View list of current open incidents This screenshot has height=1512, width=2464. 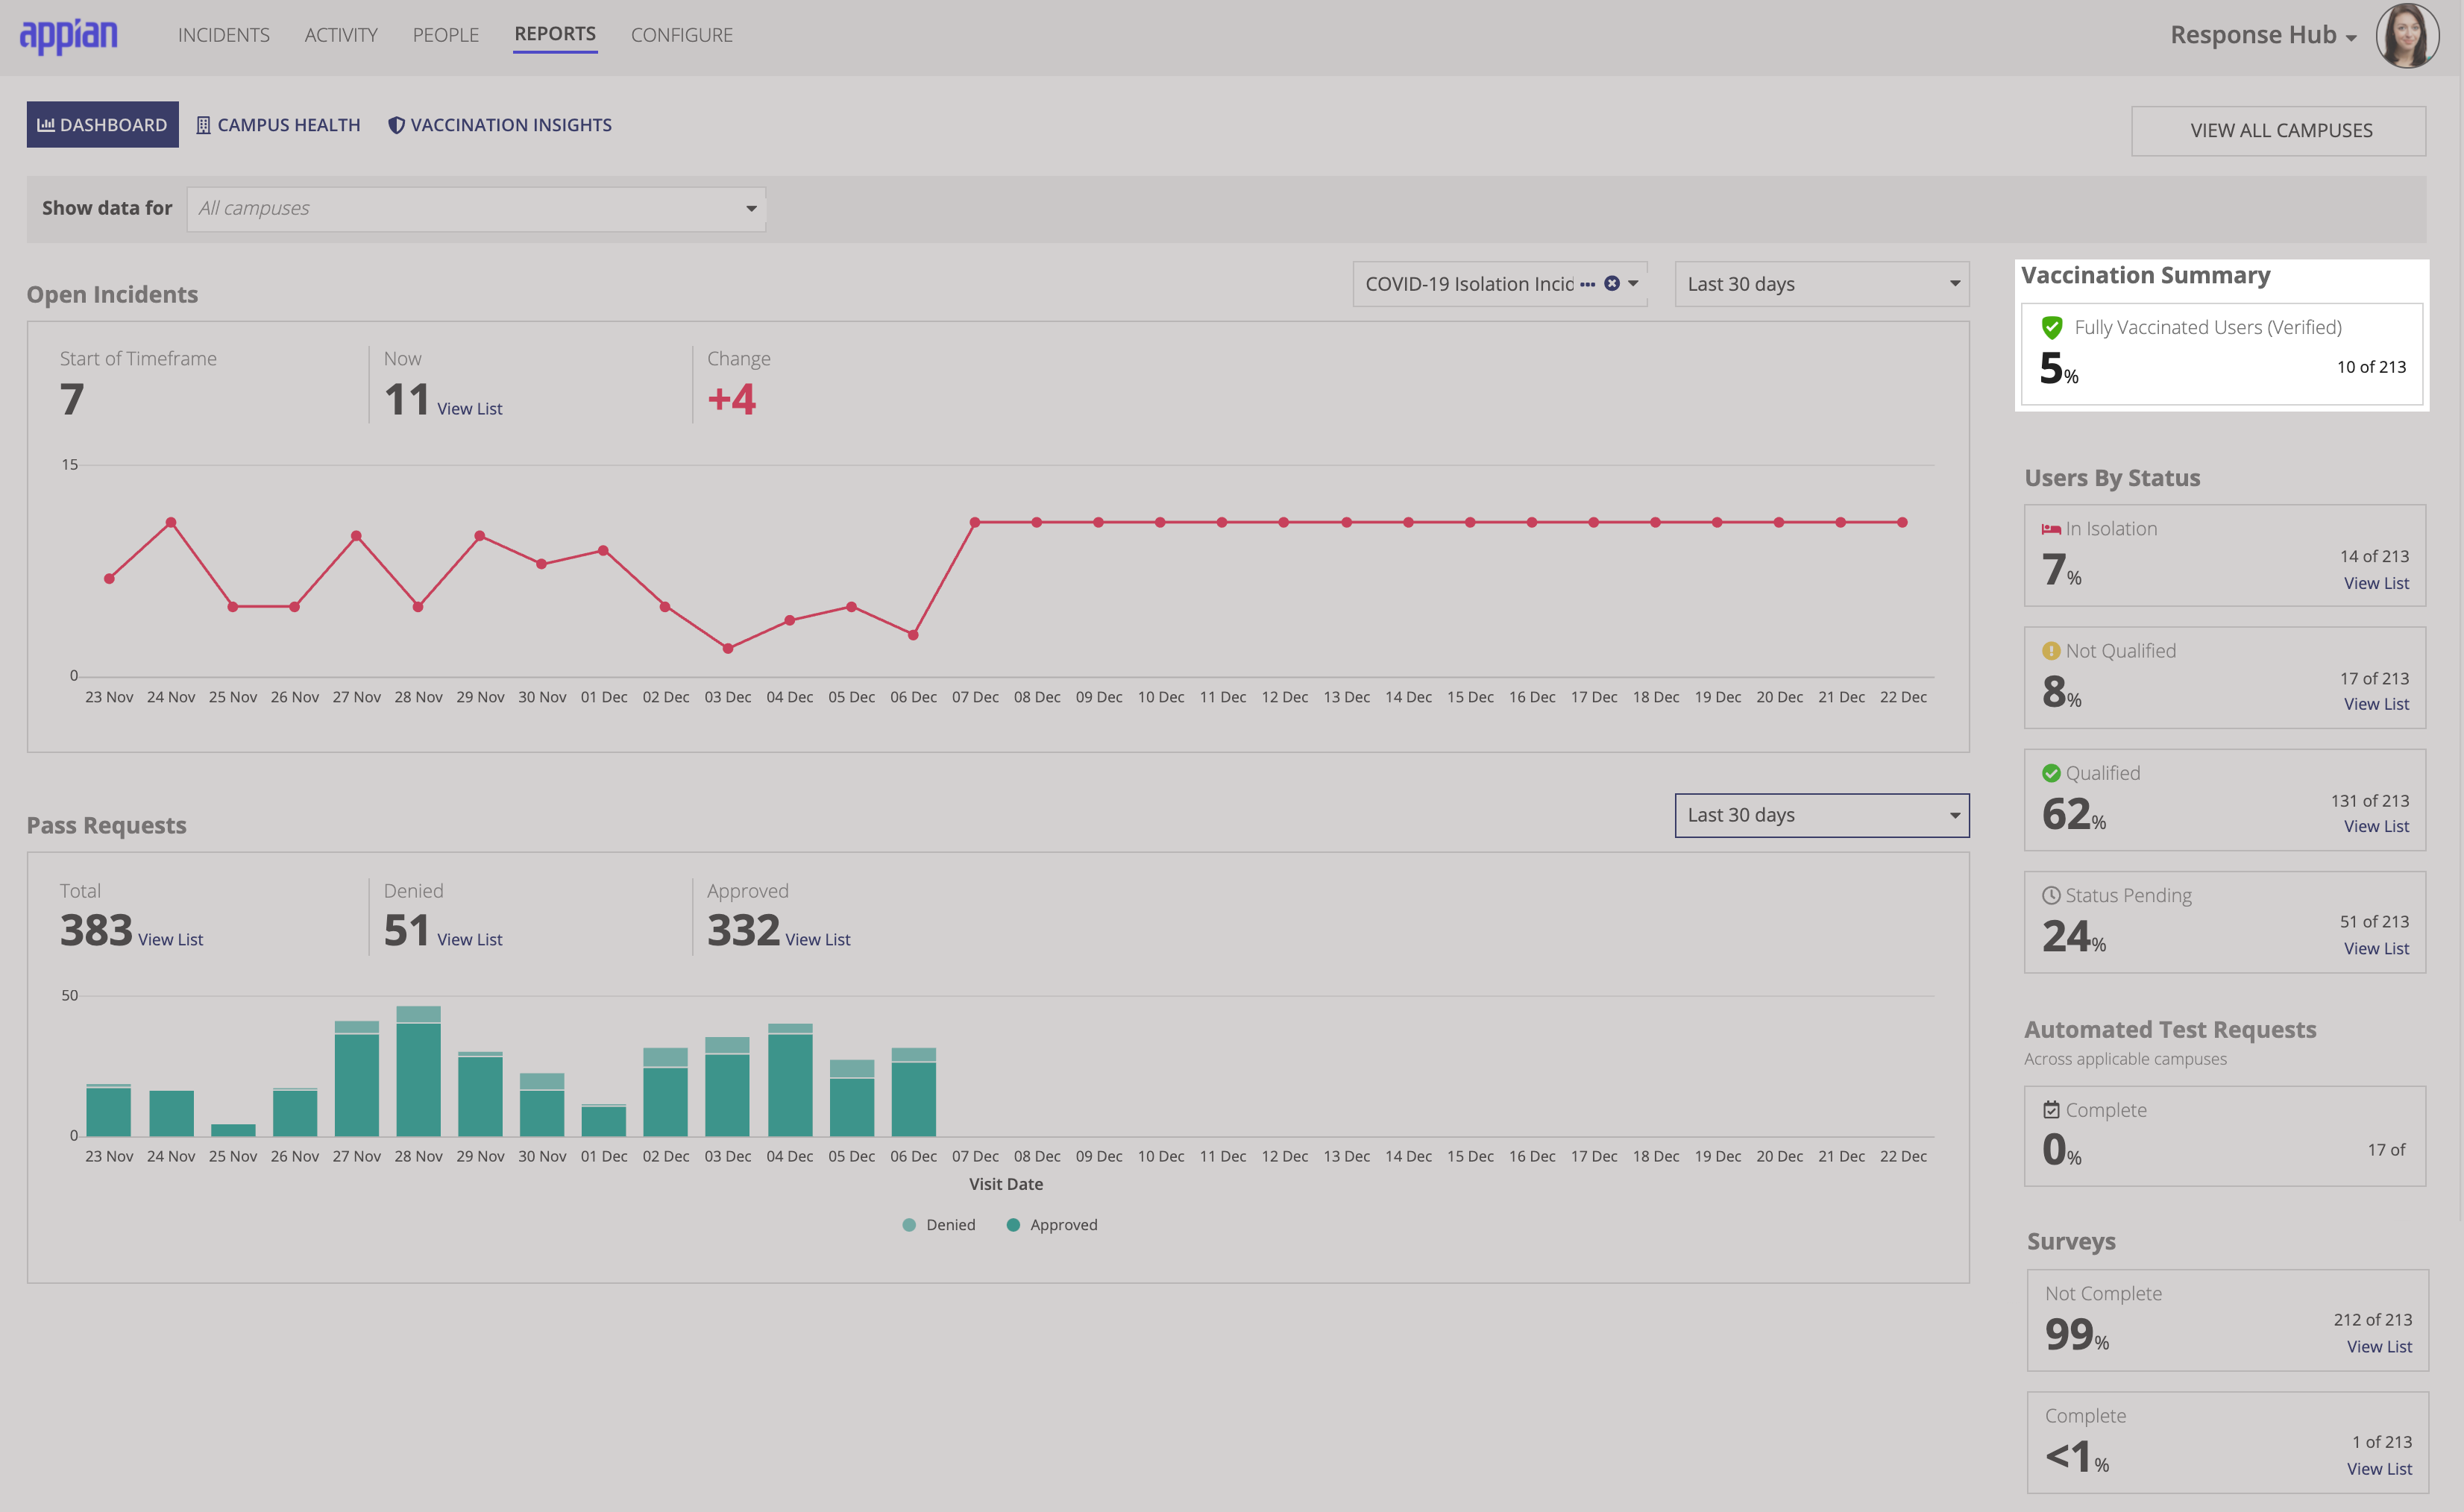tap(470, 409)
